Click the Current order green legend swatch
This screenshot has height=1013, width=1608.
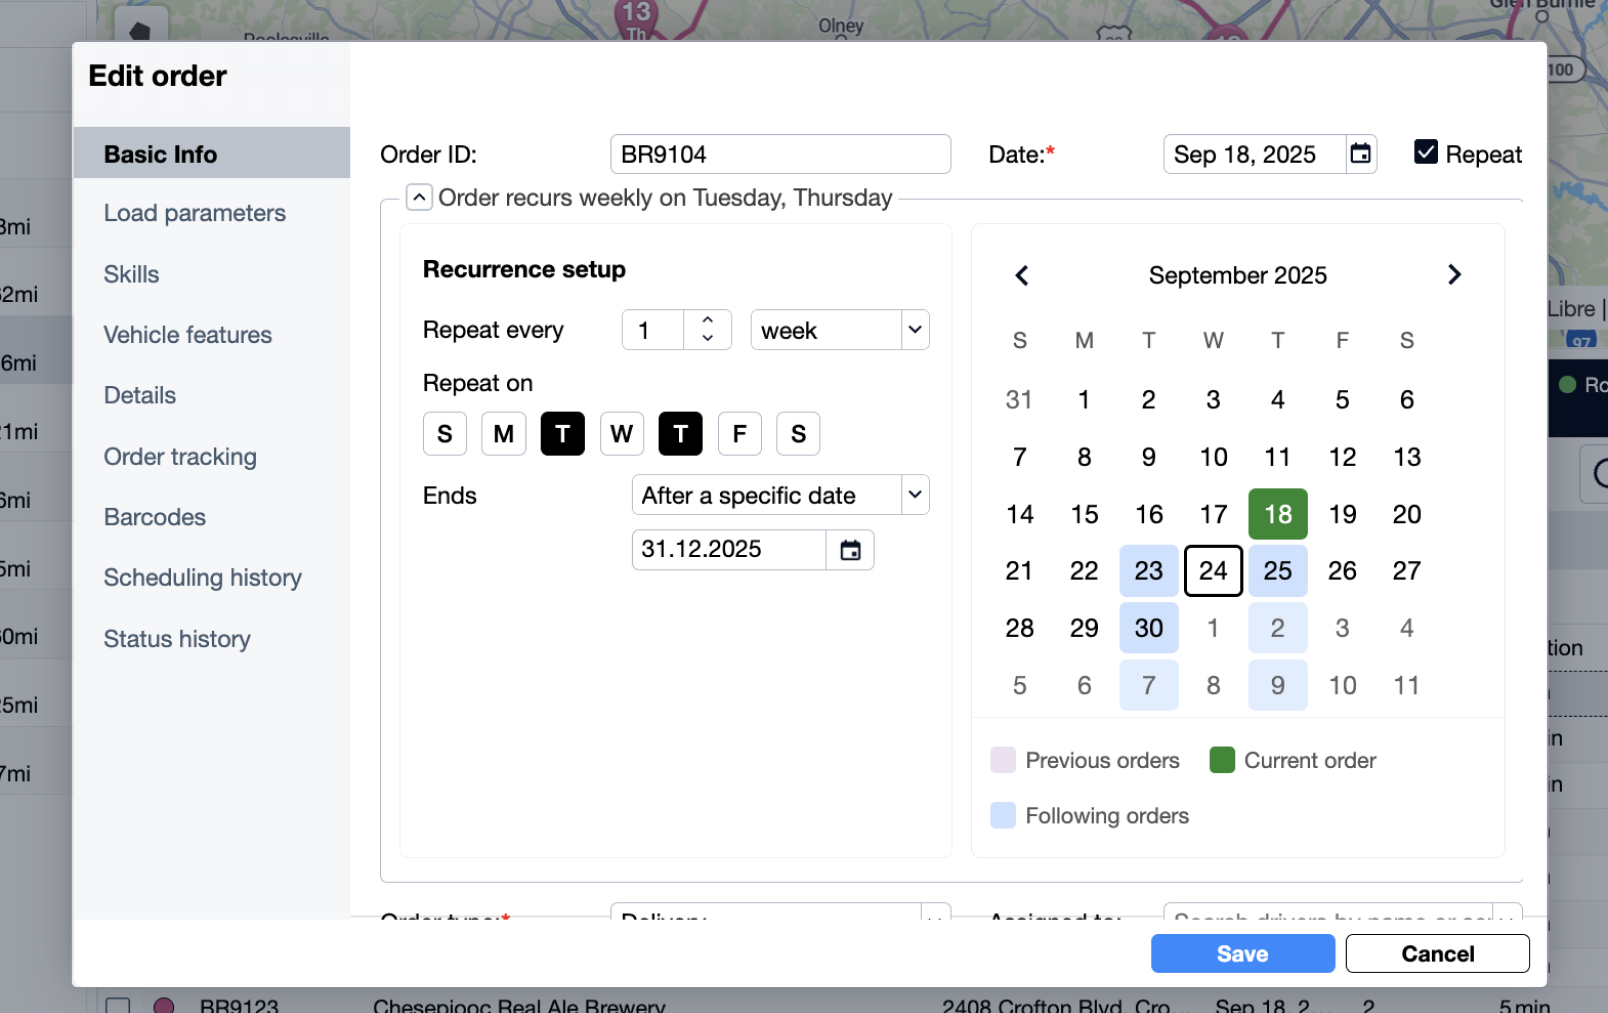click(x=1222, y=760)
